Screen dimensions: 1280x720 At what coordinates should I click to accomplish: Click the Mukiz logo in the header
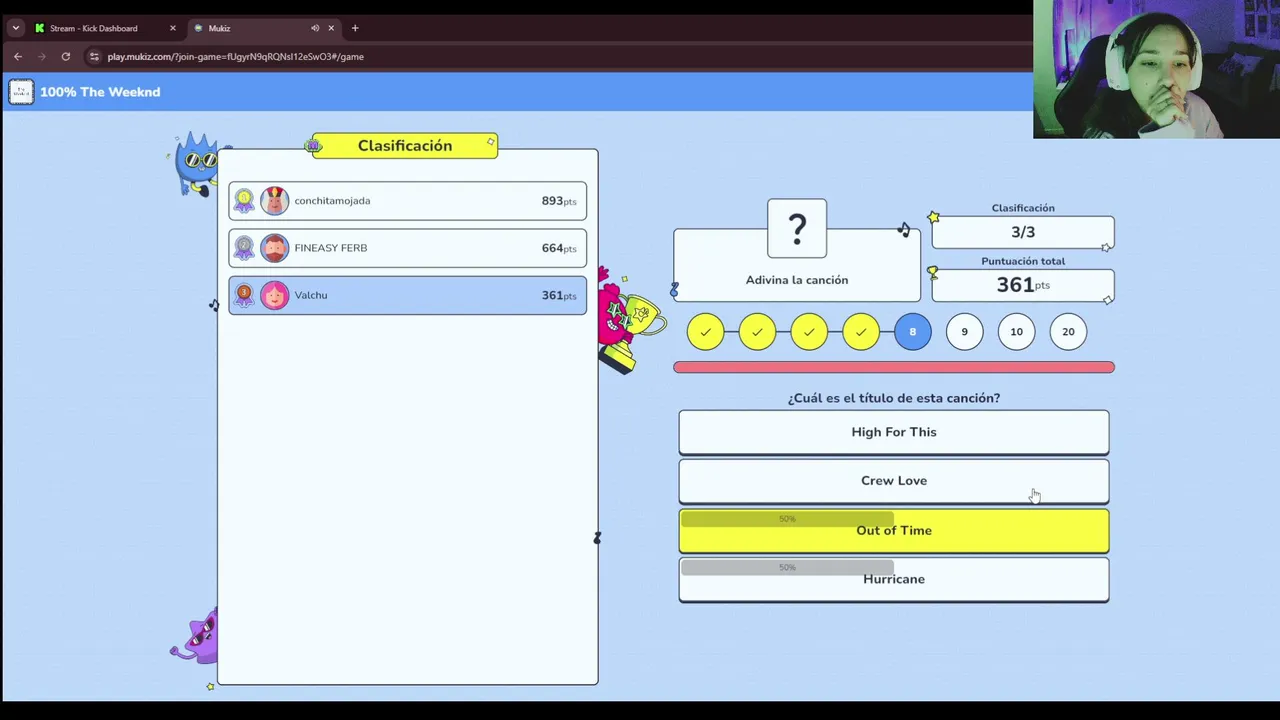[21, 92]
